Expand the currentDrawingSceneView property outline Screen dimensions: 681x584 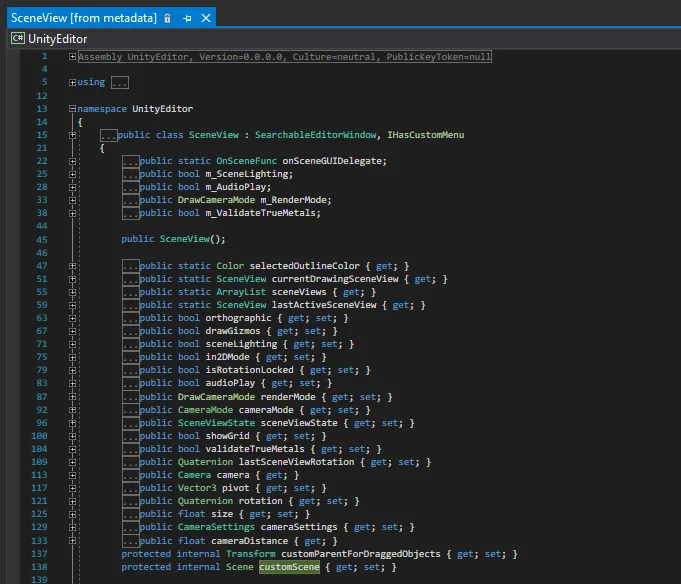pos(73,279)
